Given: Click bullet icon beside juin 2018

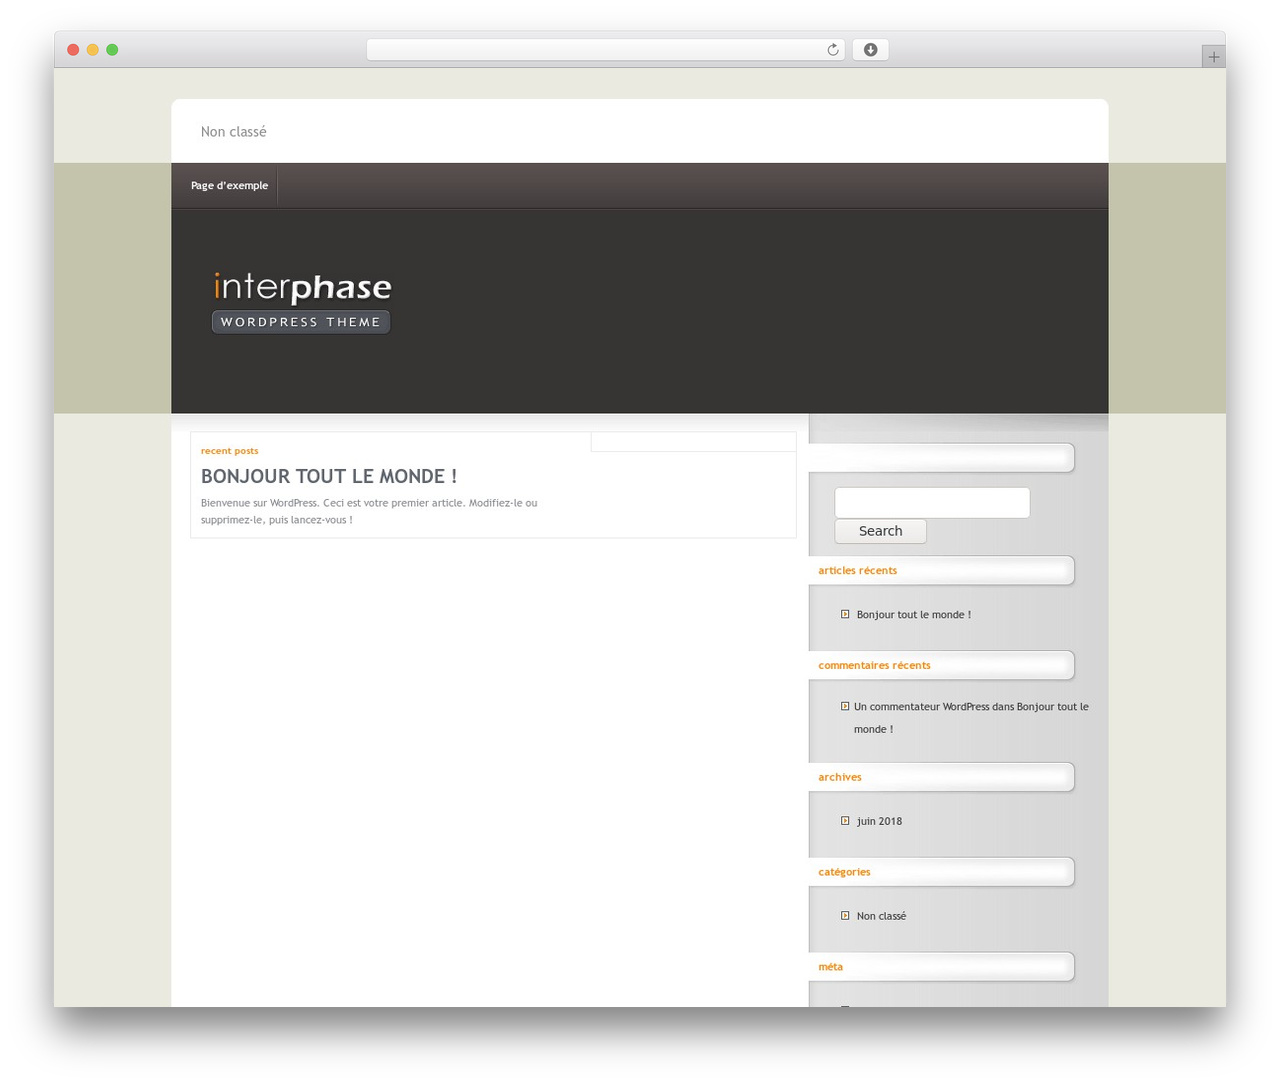Looking at the screenshot, I should [x=845, y=821].
